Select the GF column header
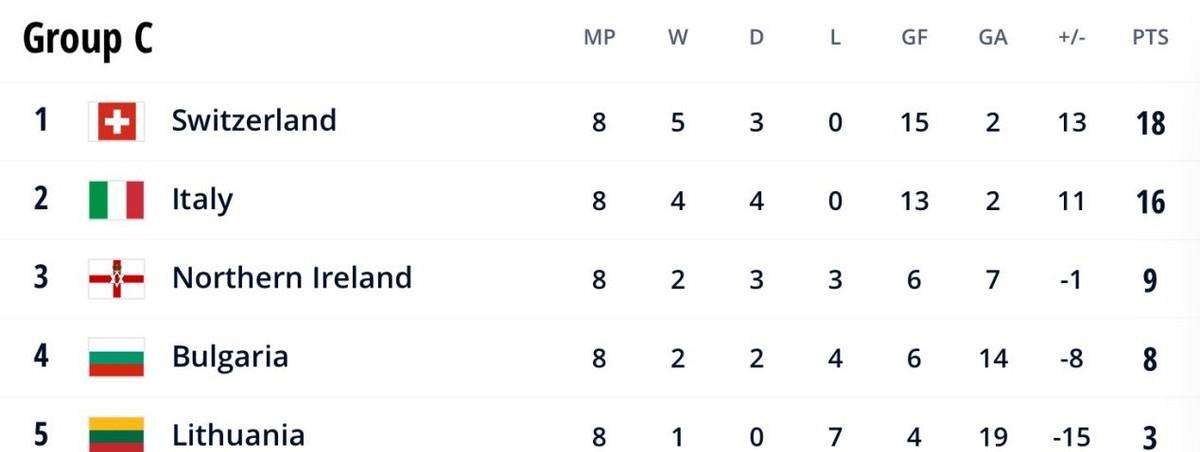Screen dimensions: 1200x452 914,38
